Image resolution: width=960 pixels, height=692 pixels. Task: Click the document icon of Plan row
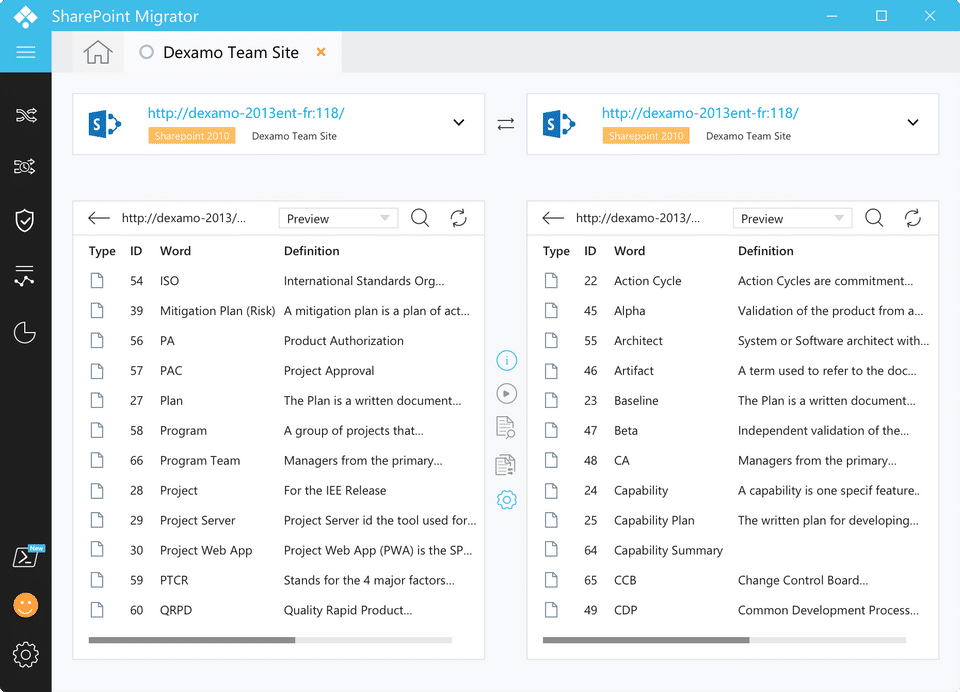point(97,401)
